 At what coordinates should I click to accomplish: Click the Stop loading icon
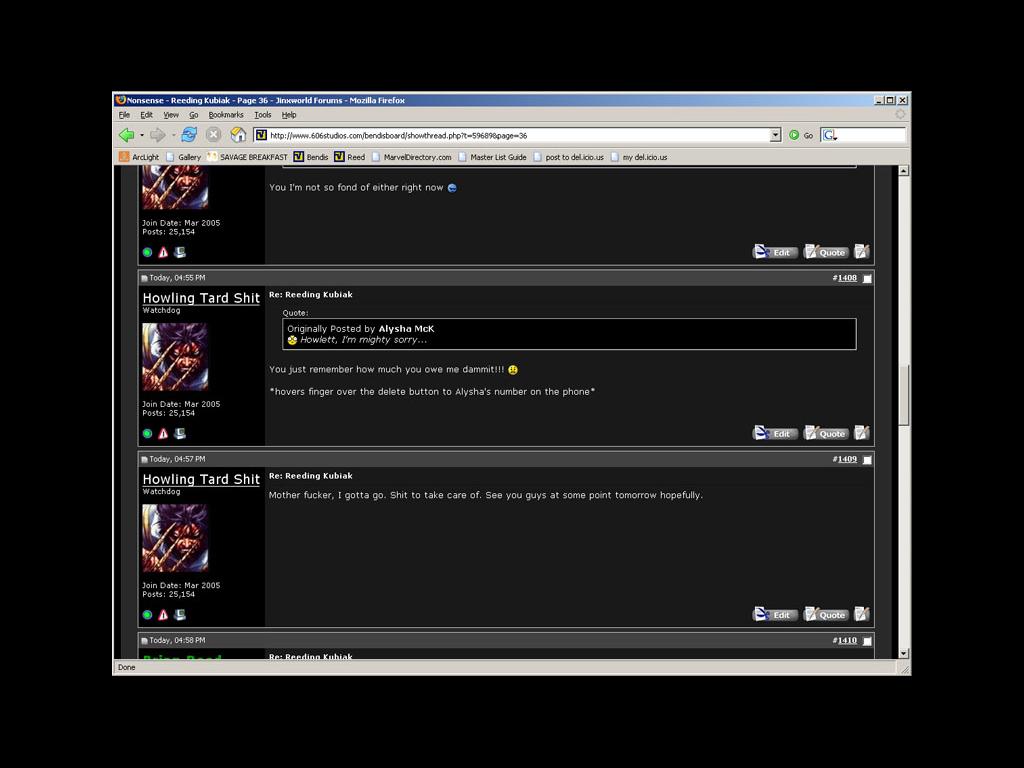click(213, 135)
